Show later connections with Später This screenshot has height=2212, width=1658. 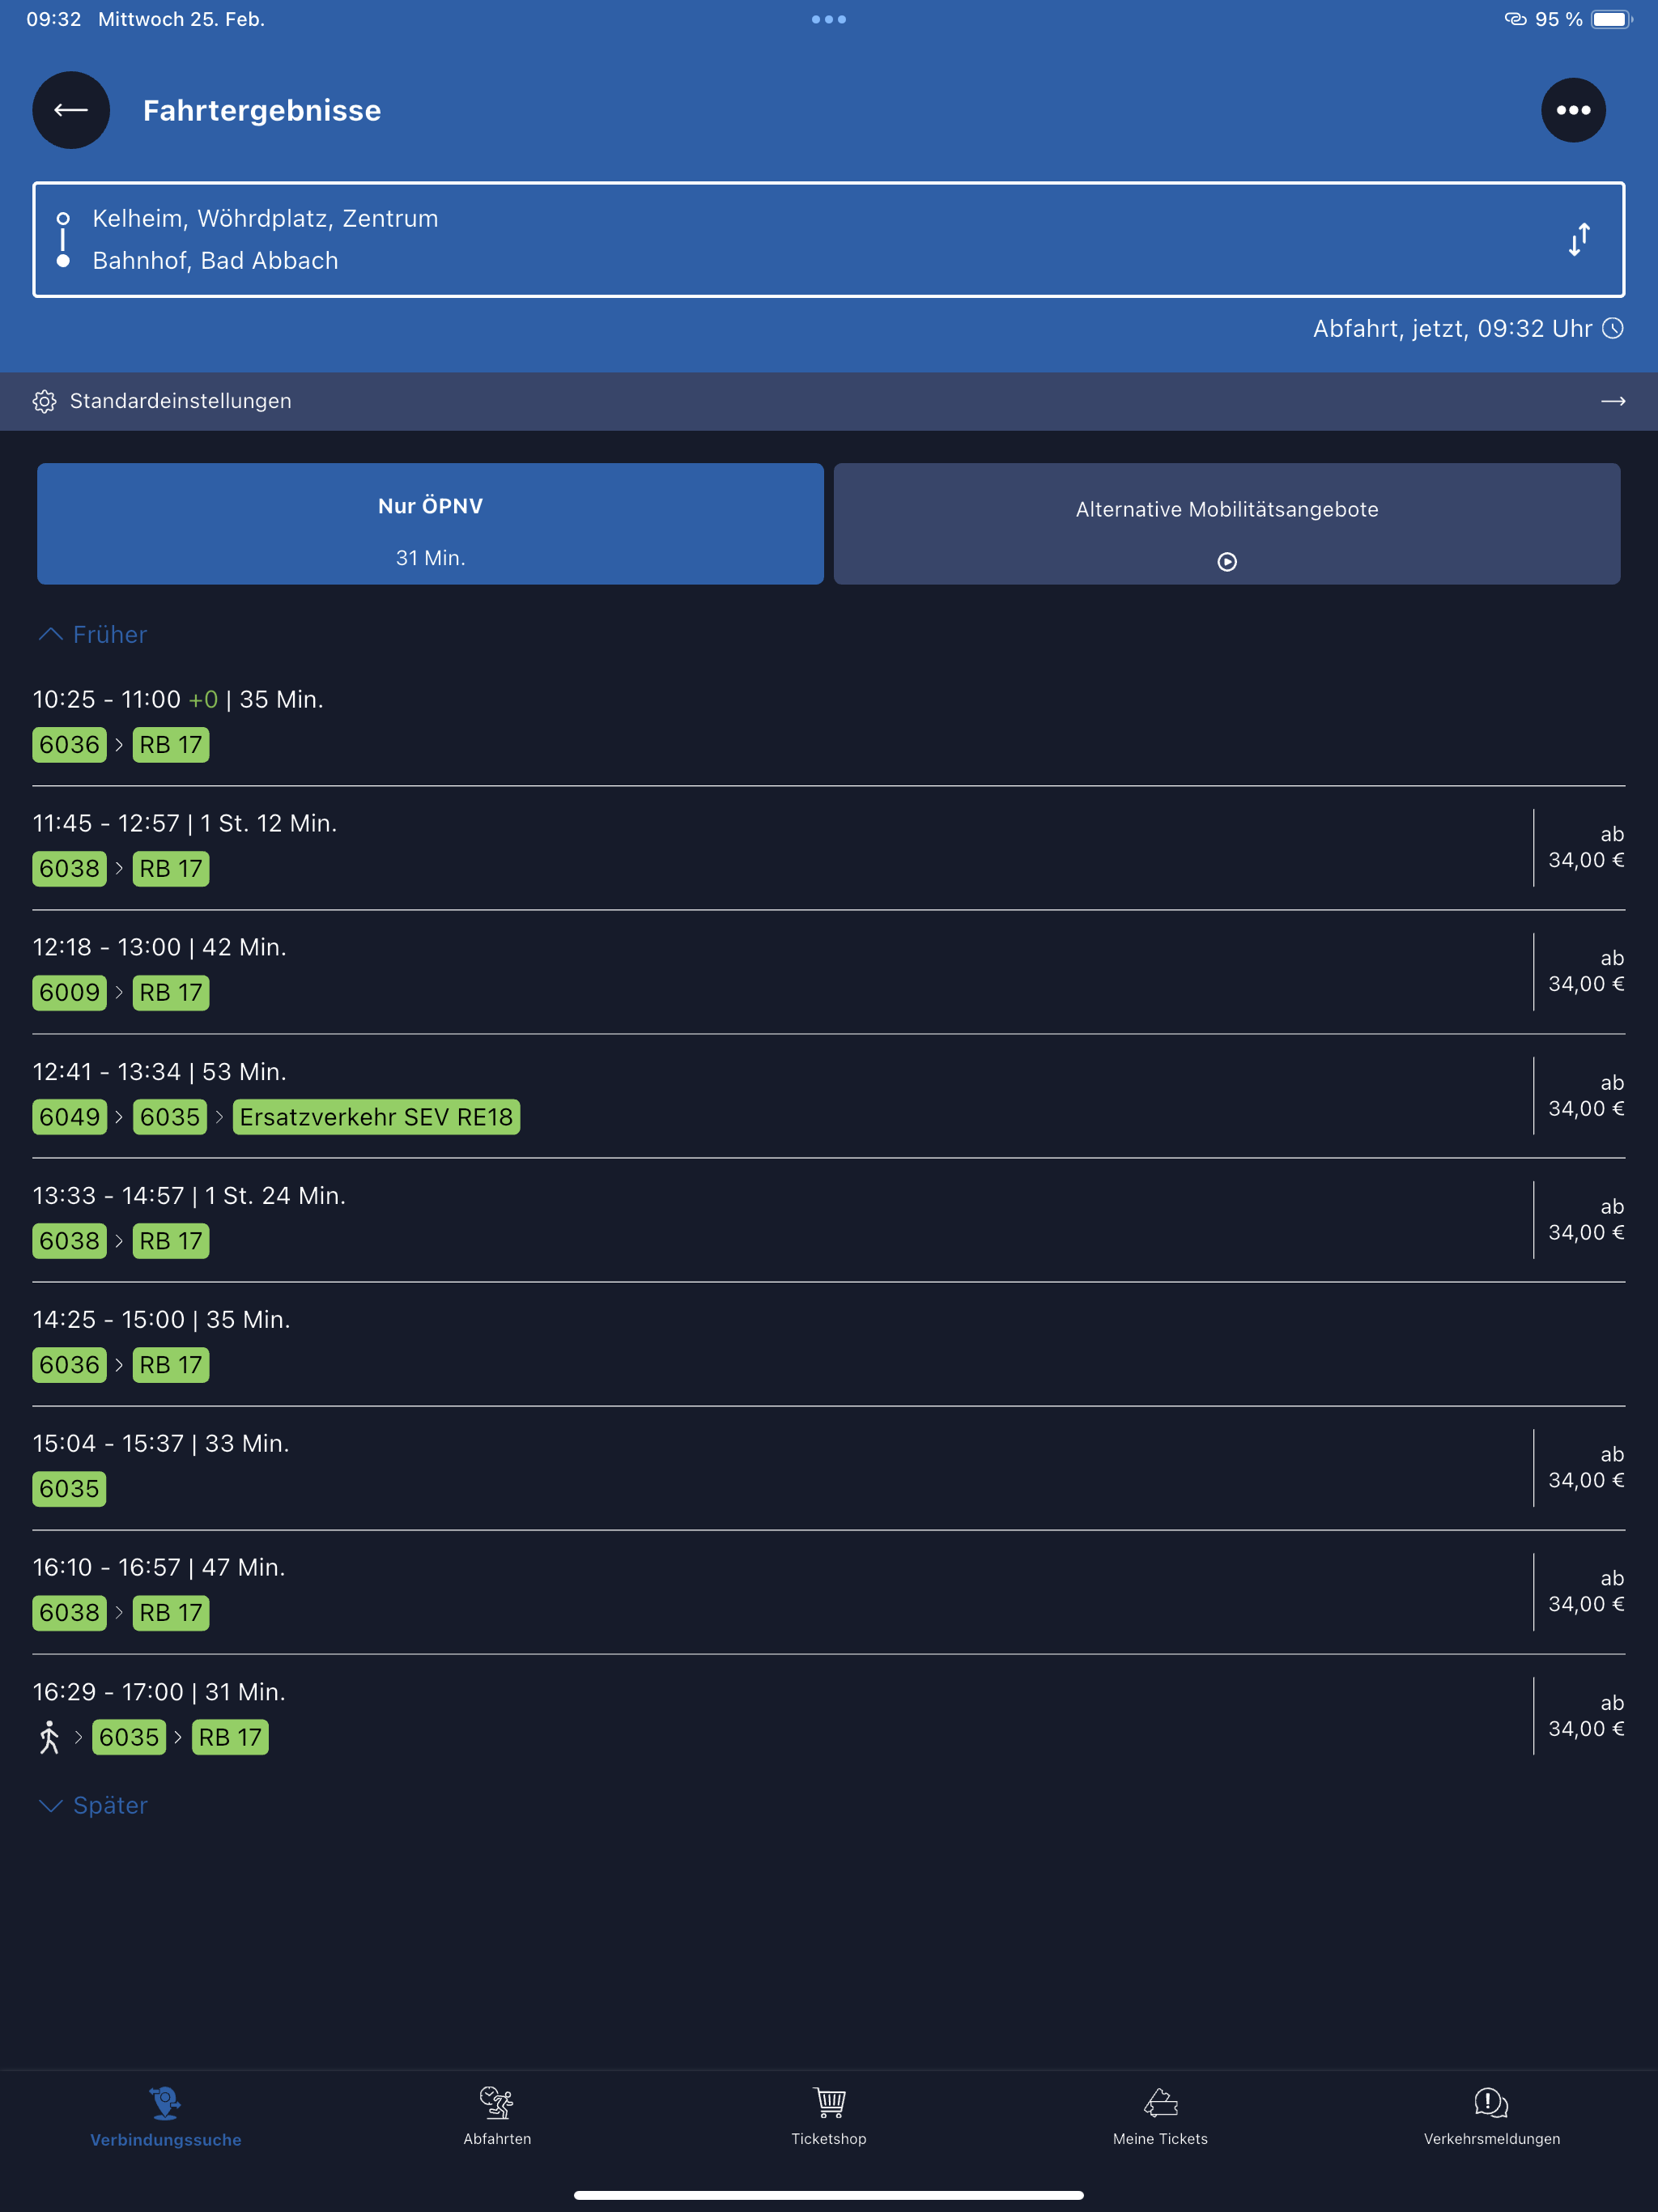coord(92,1805)
